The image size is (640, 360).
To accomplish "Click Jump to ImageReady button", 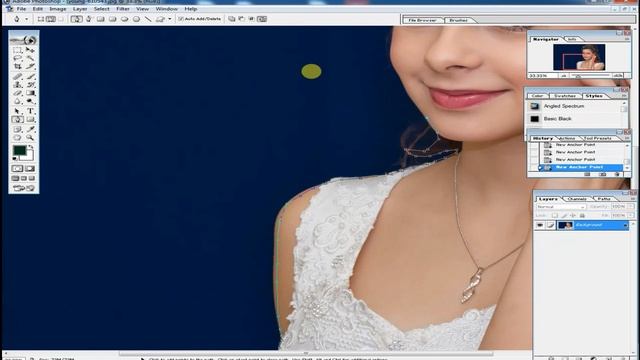I will pos(24,188).
